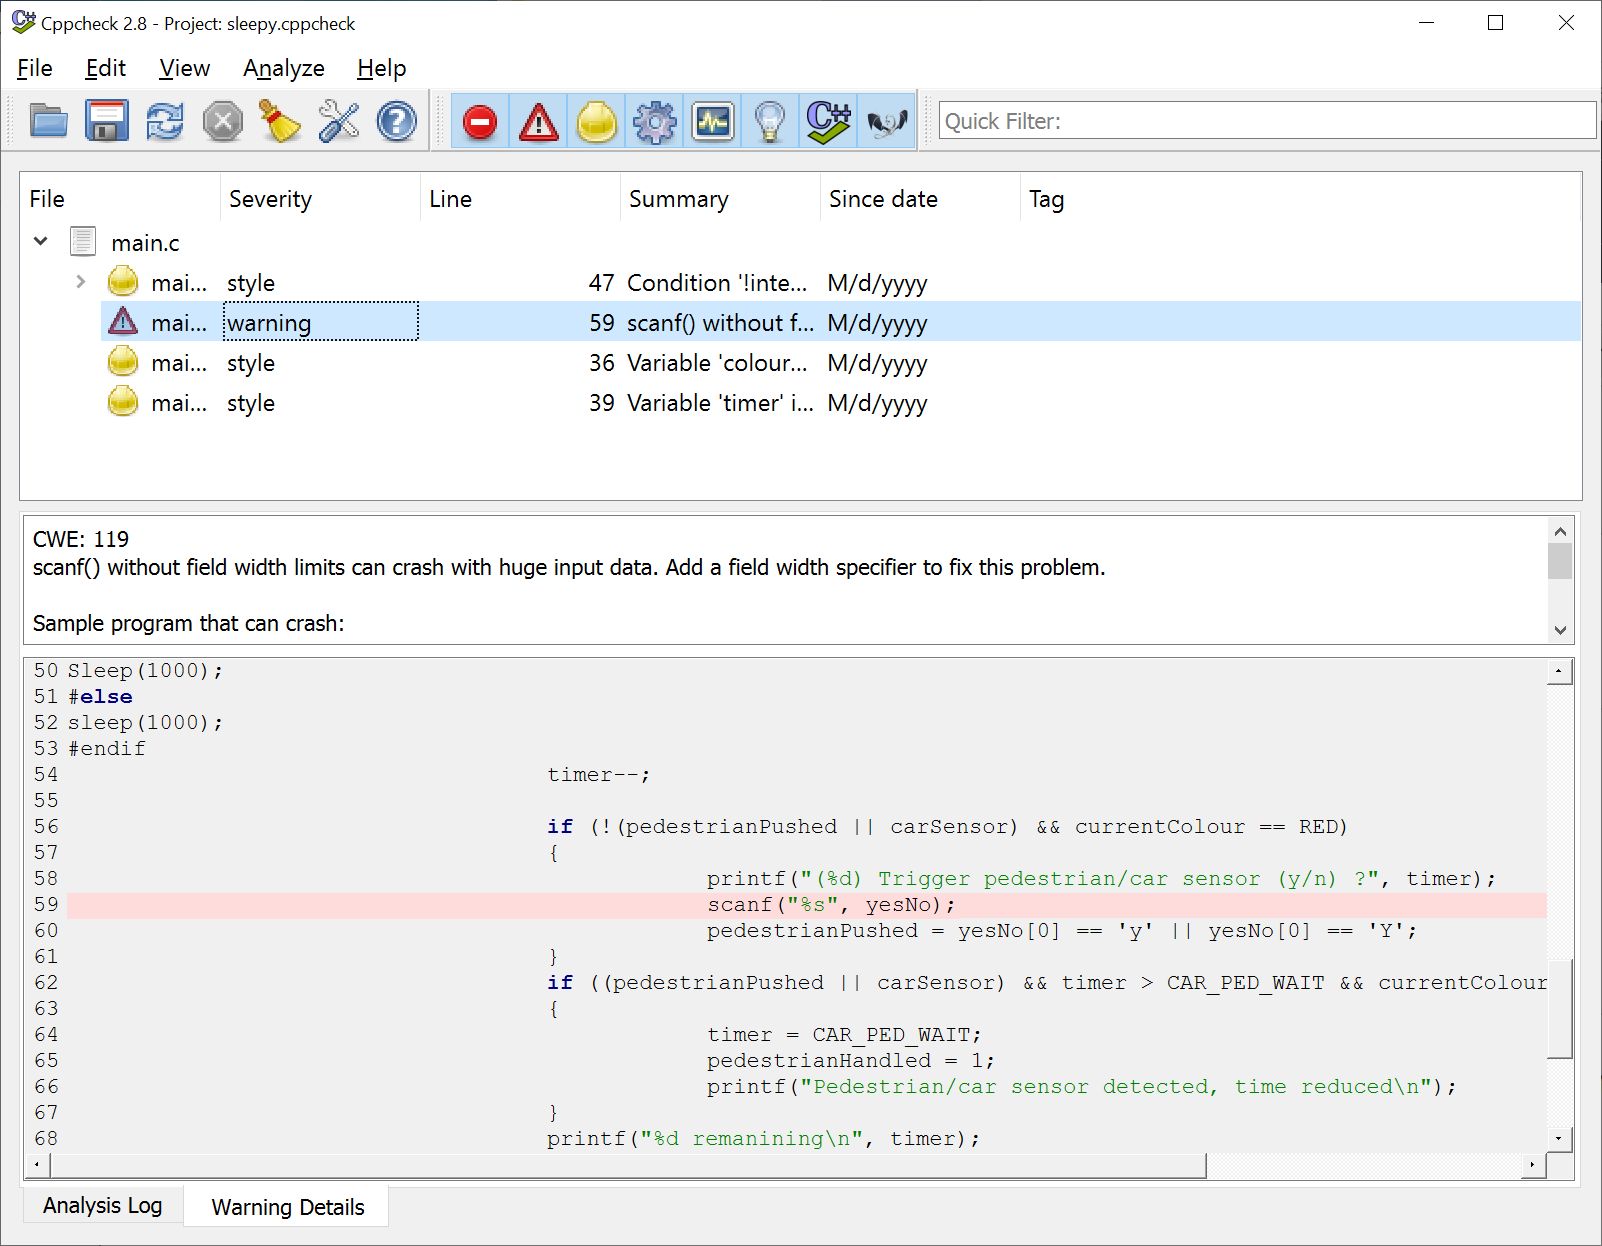Toggle the Cppcheck results C++ checkmark filter
Image resolution: width=1602 pixels, height=1246 pixels.
coord(828,122)
